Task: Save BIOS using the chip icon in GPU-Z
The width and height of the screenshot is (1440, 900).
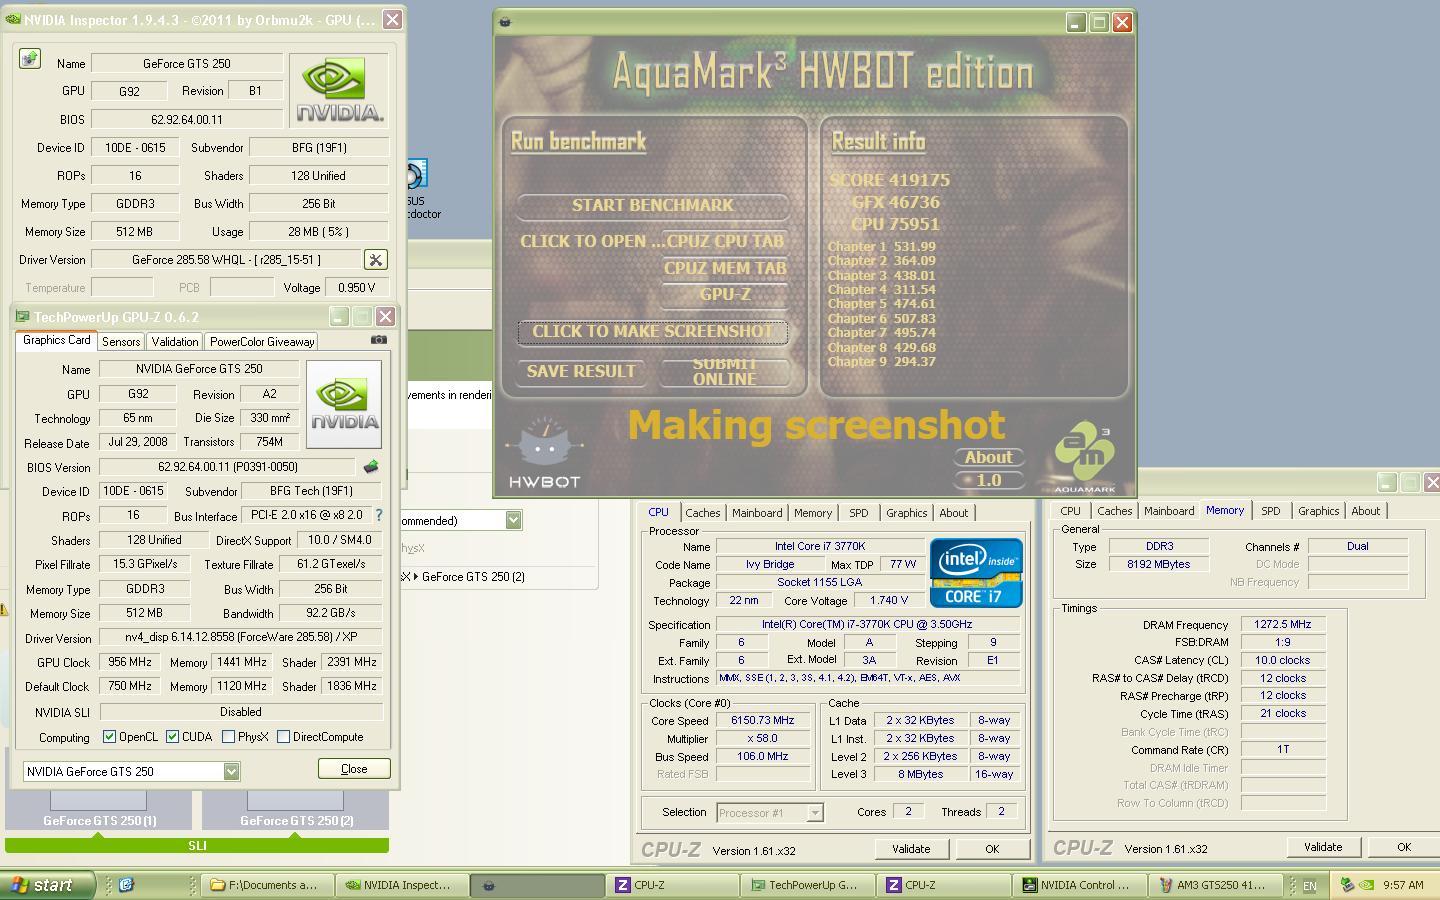Action: [371, 467]
